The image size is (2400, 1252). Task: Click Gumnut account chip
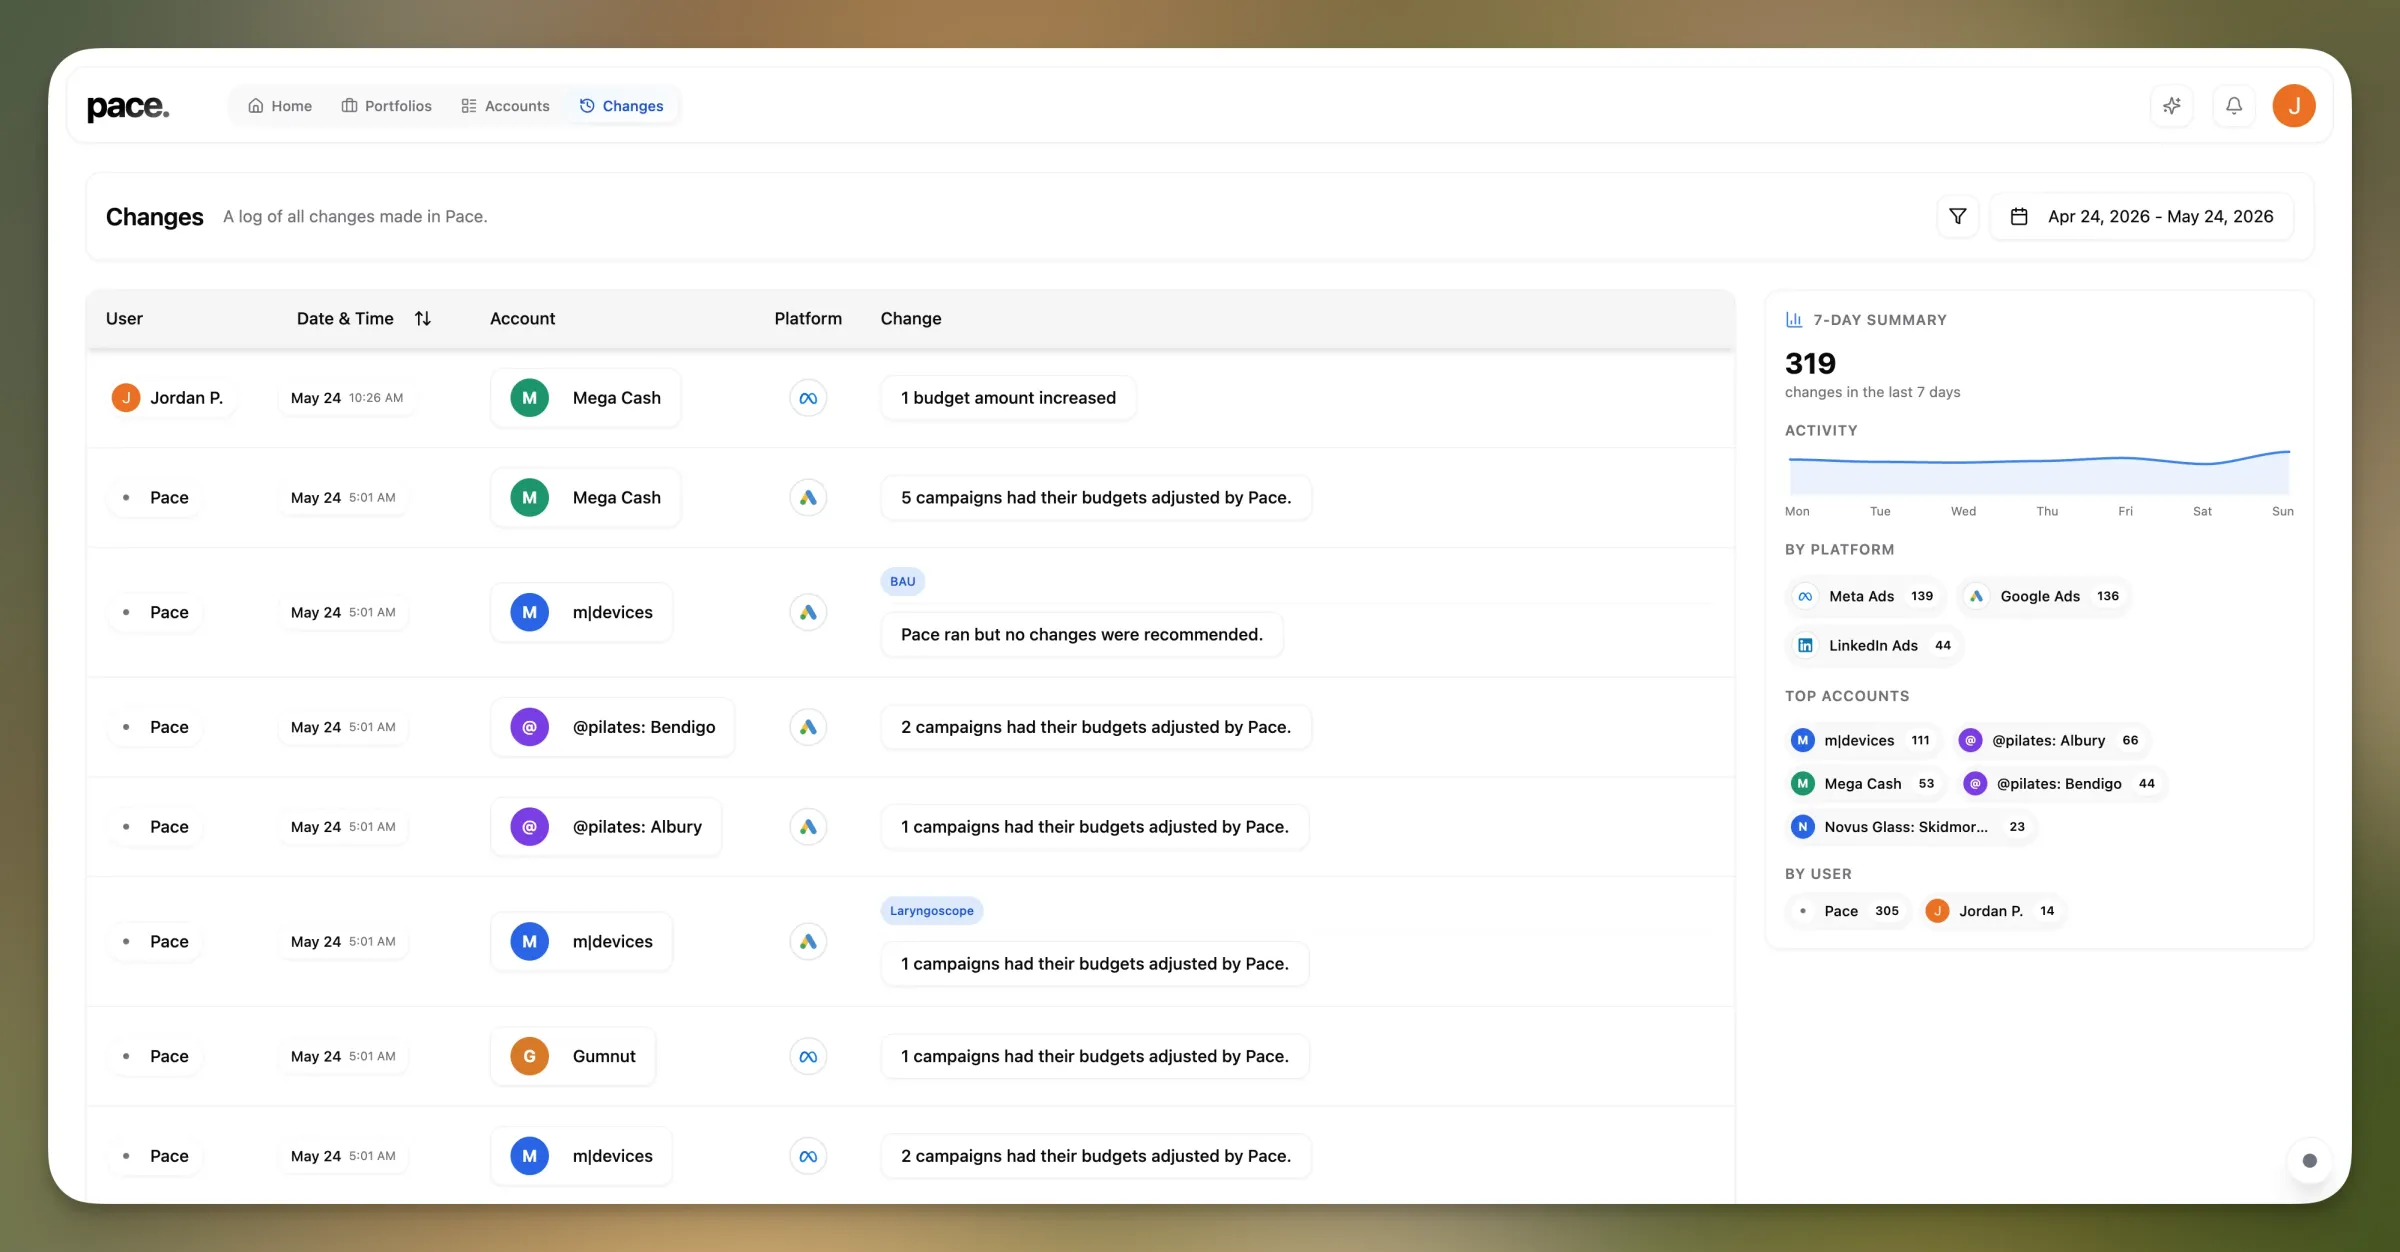tap(573, 1056)
